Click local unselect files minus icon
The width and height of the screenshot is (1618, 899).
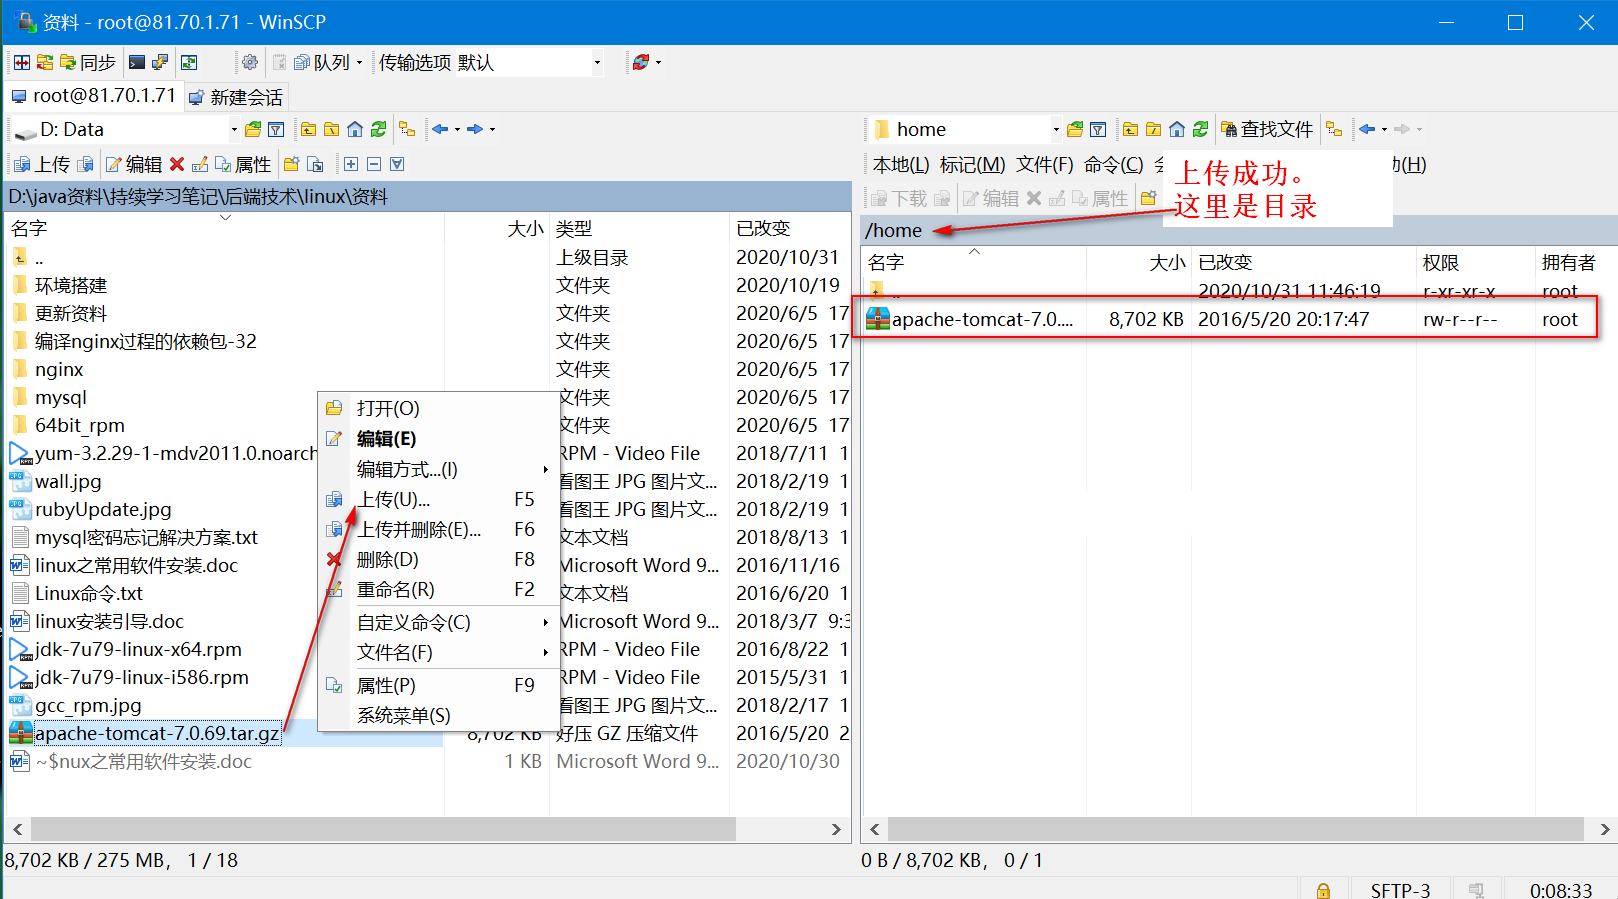click(x=374, y=164)
